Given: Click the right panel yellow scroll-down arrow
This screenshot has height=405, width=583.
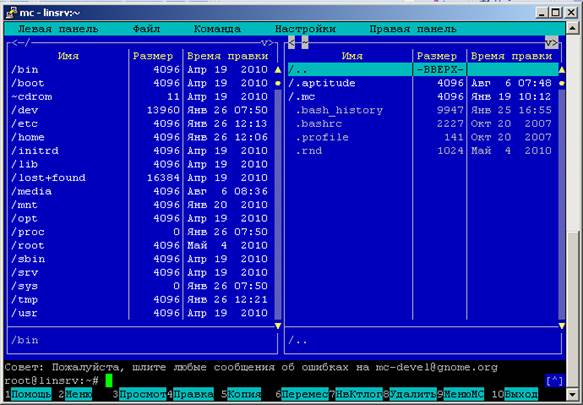Looking at the screenshot, I should coord(562,326).
